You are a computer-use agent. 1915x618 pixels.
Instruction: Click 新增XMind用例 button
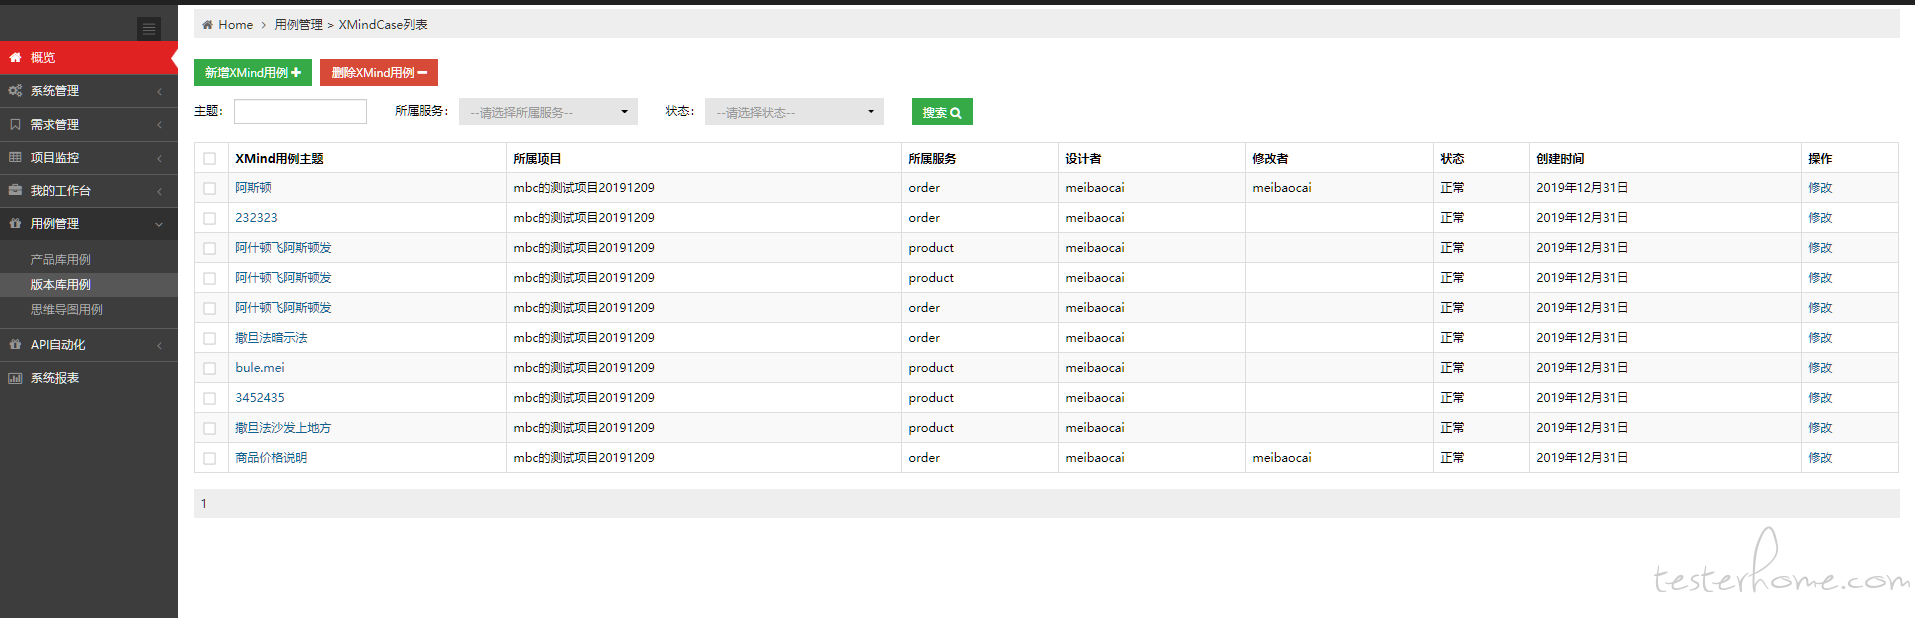pyautogui.click(x=253, y=72)
